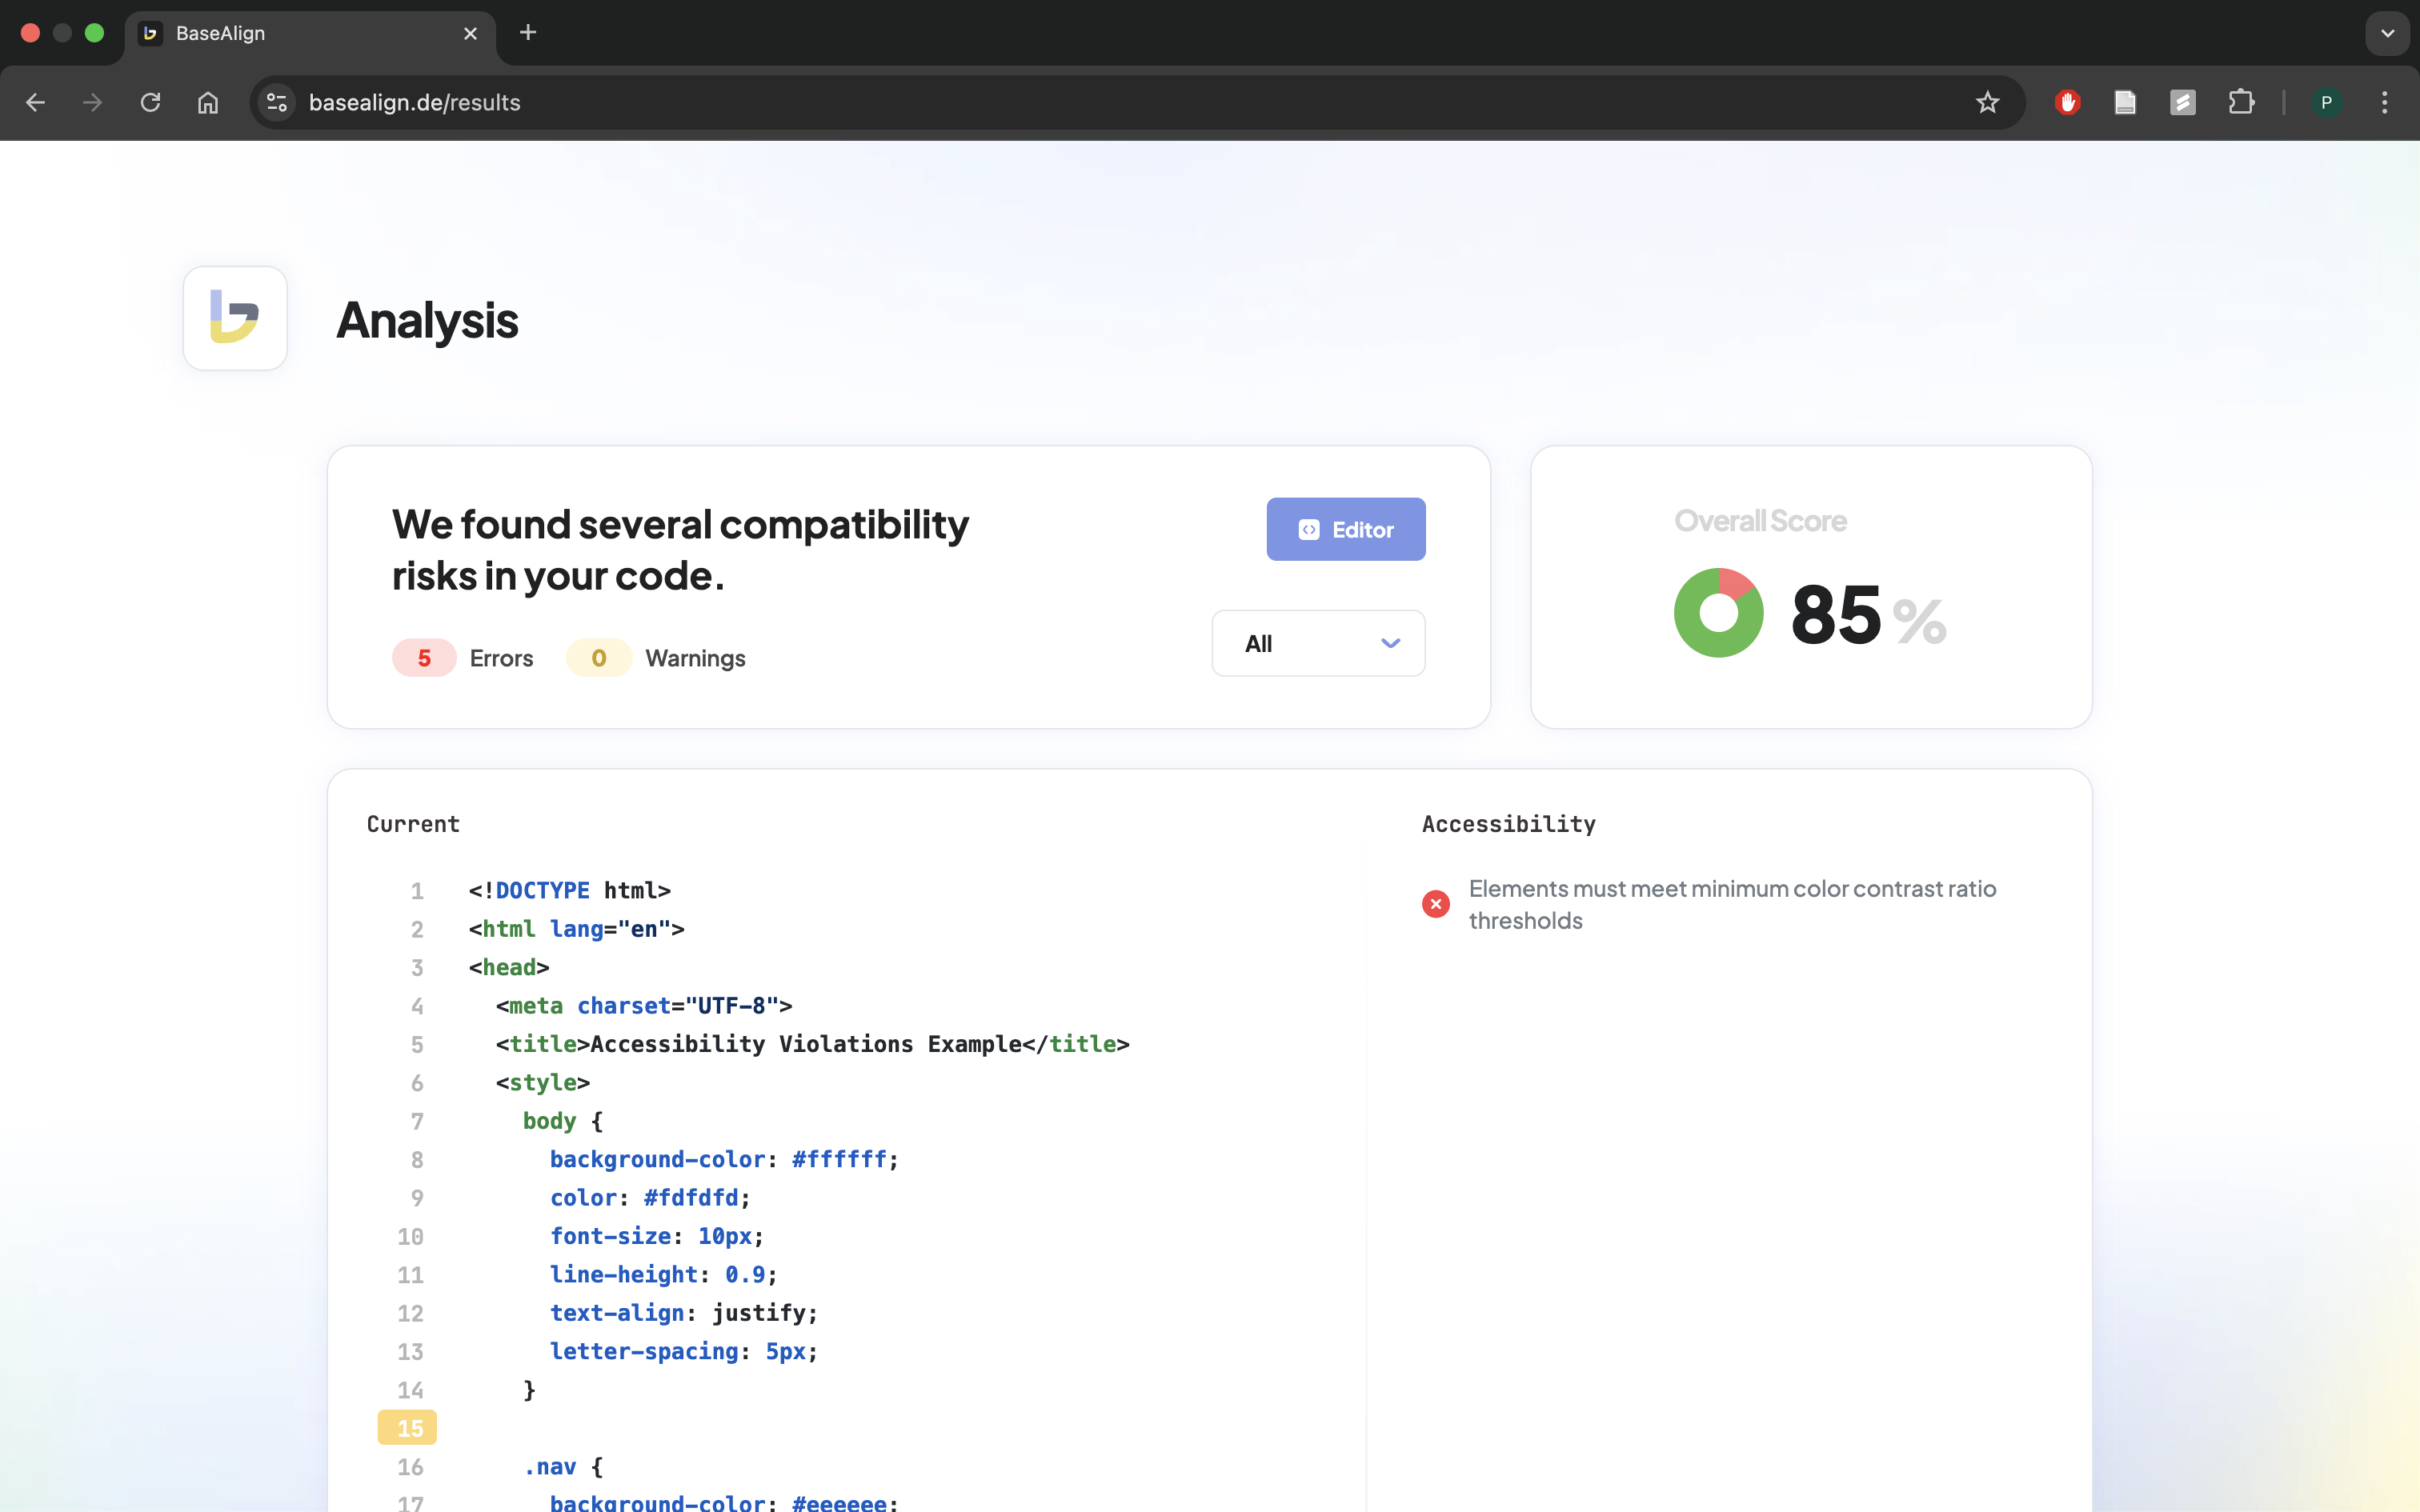Click the 0 Warnings badge
The image size is (2420, 1512).
pos(598,658)
